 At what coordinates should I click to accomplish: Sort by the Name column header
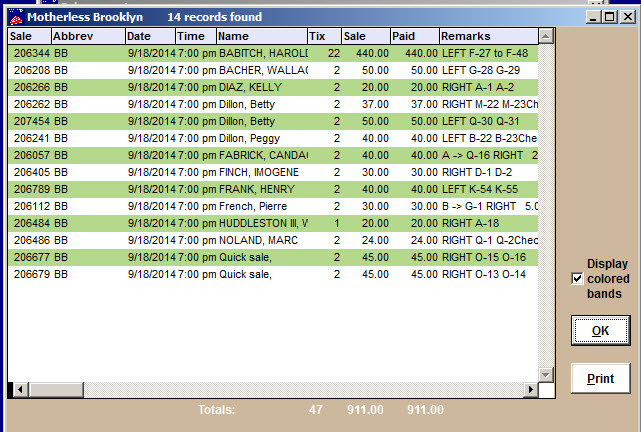click(262, 36)
